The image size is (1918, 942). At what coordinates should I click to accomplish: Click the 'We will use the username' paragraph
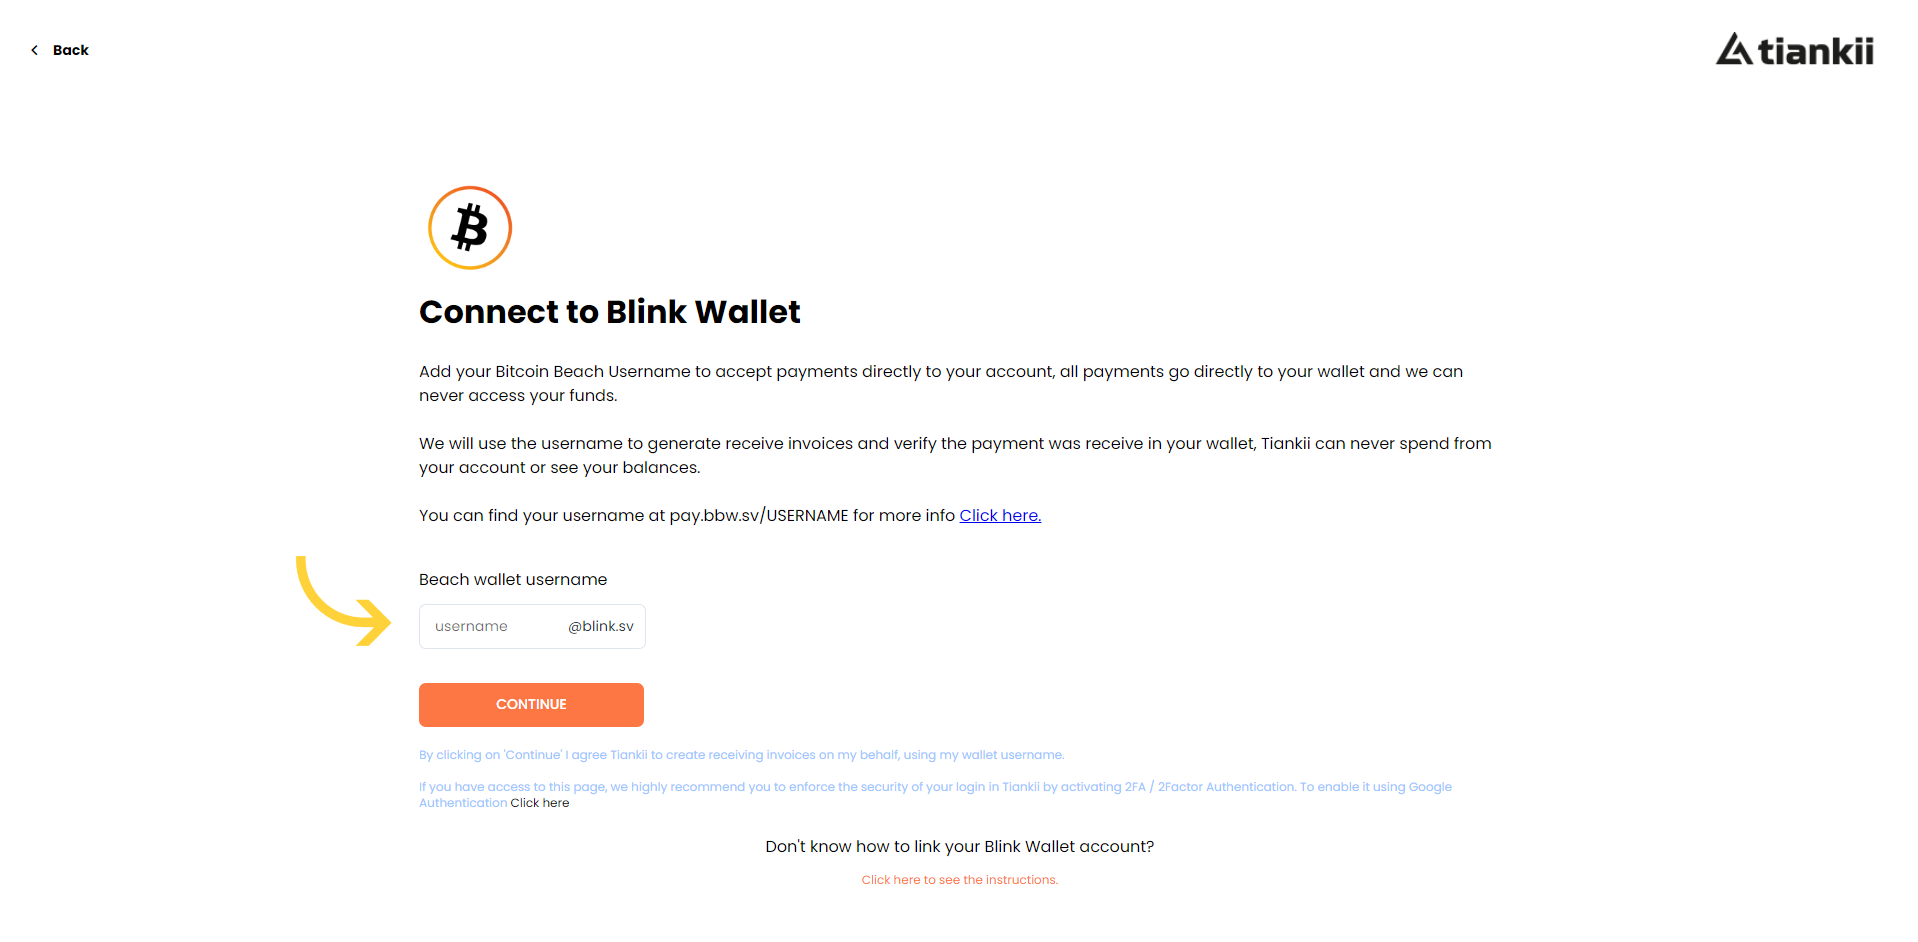point(955,455)
